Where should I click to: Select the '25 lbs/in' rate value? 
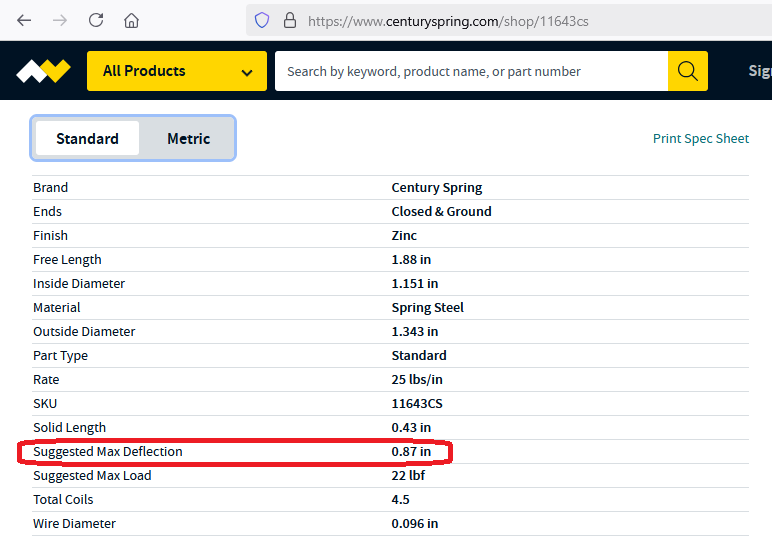417,380
